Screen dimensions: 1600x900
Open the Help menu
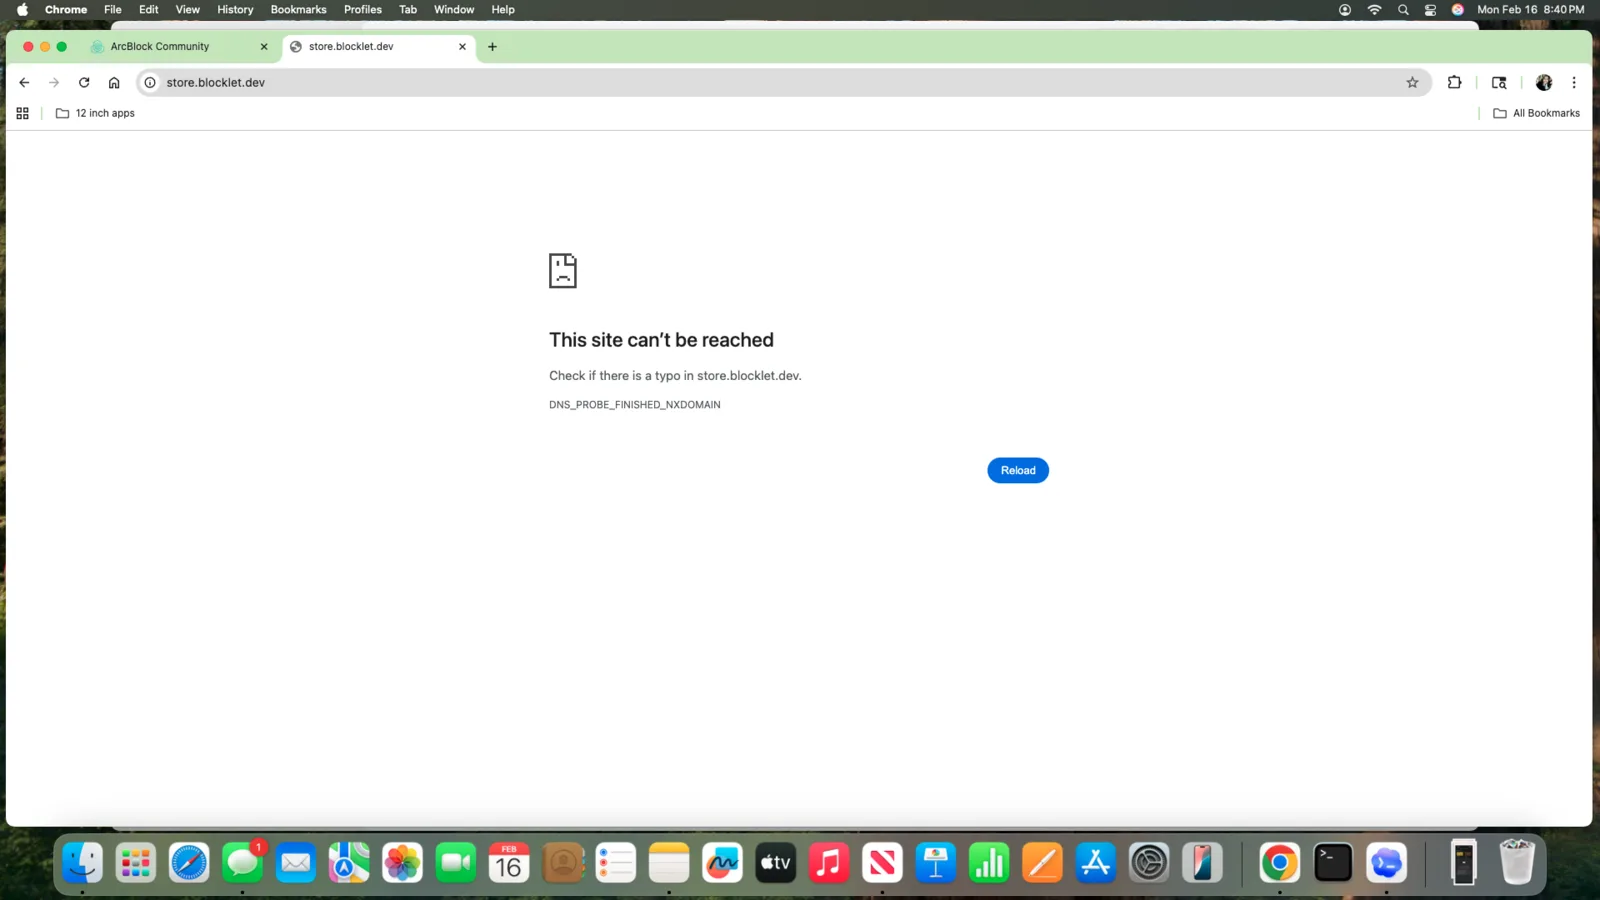[503, 10]
